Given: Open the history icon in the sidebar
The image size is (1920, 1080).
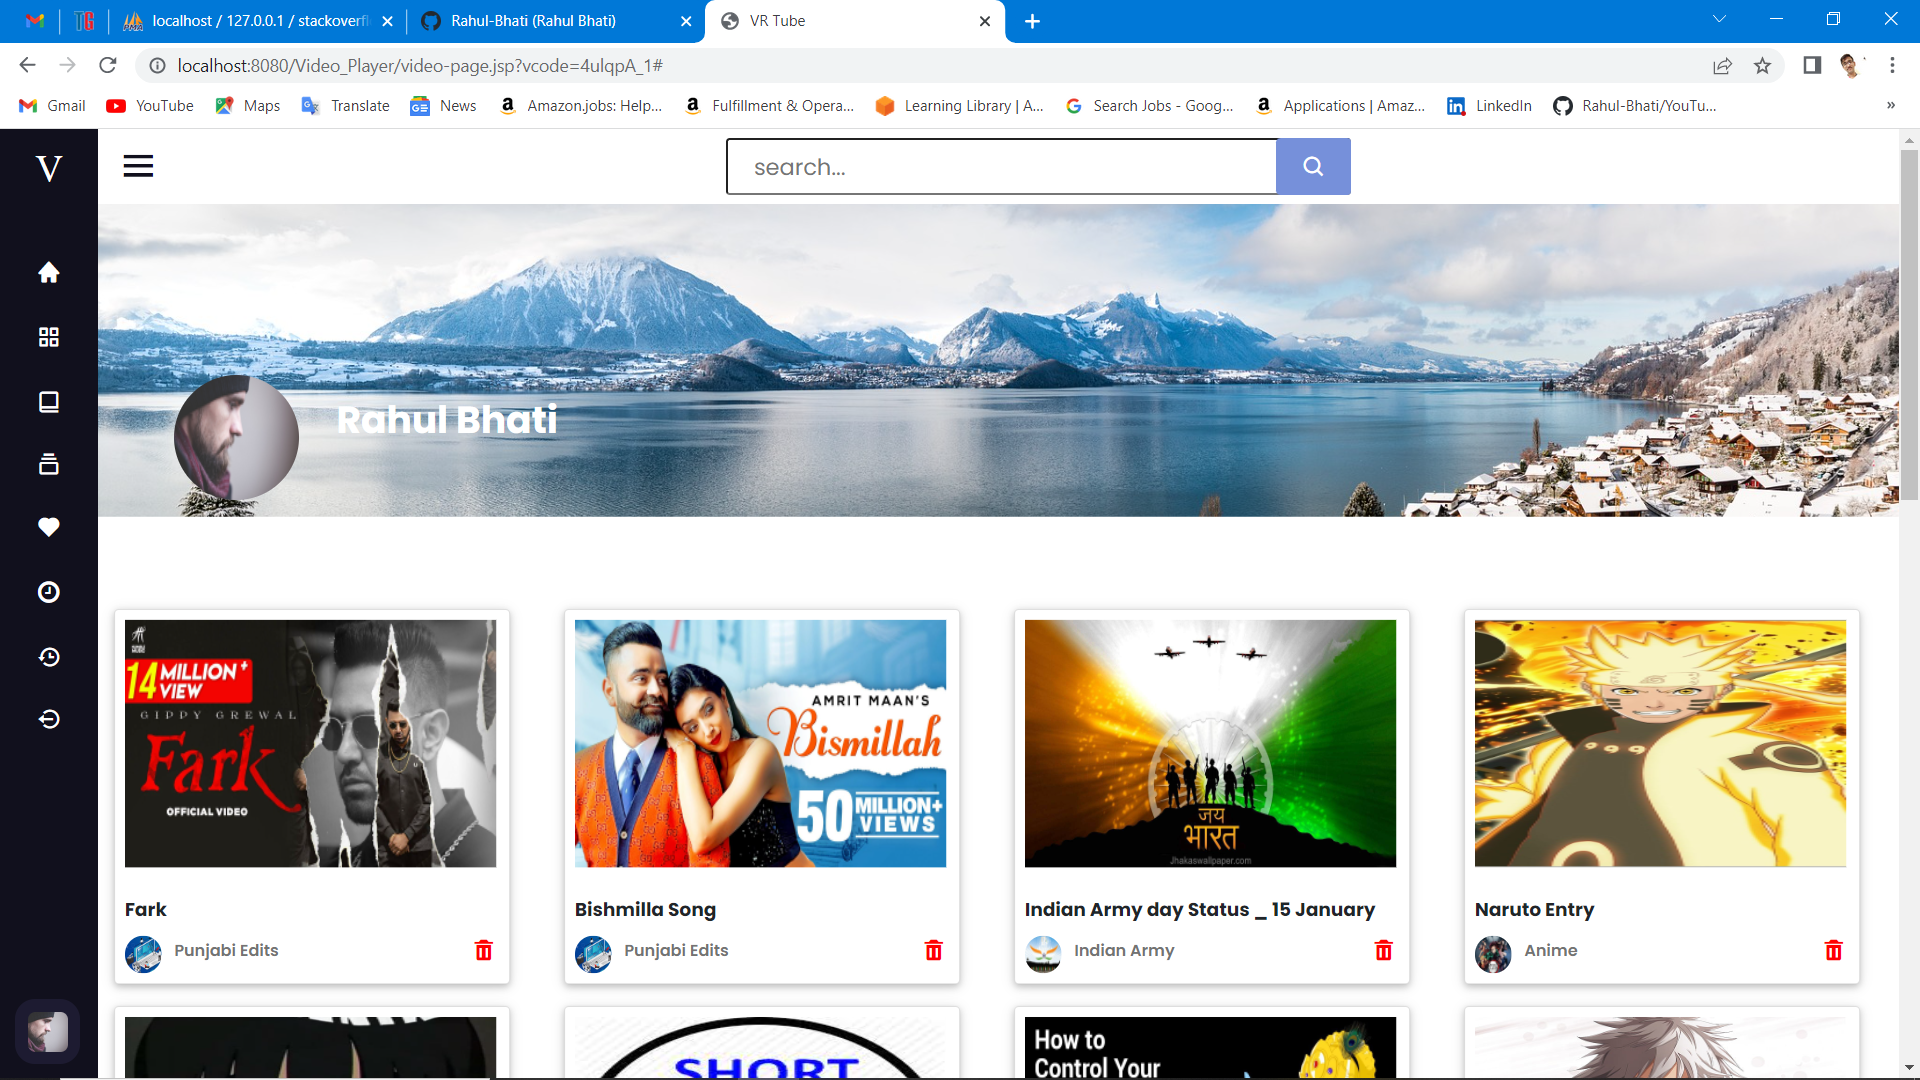Looking at the screenshot, I should (x=48, y=657).
